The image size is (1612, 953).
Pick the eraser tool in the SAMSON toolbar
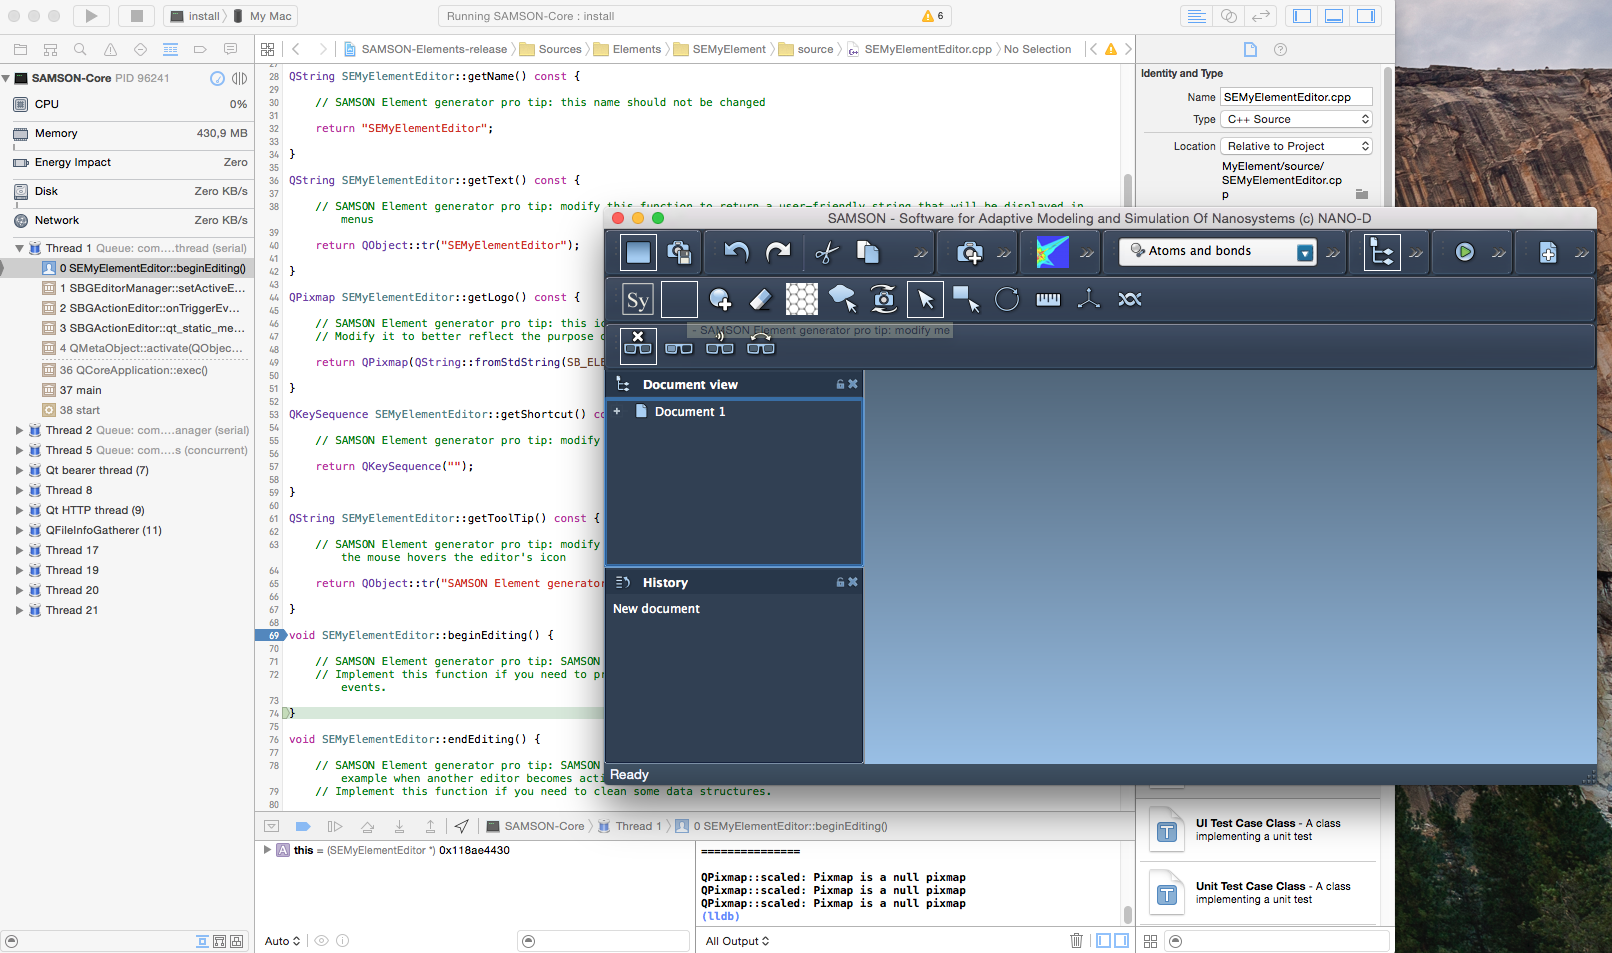[x=761, y=299]
